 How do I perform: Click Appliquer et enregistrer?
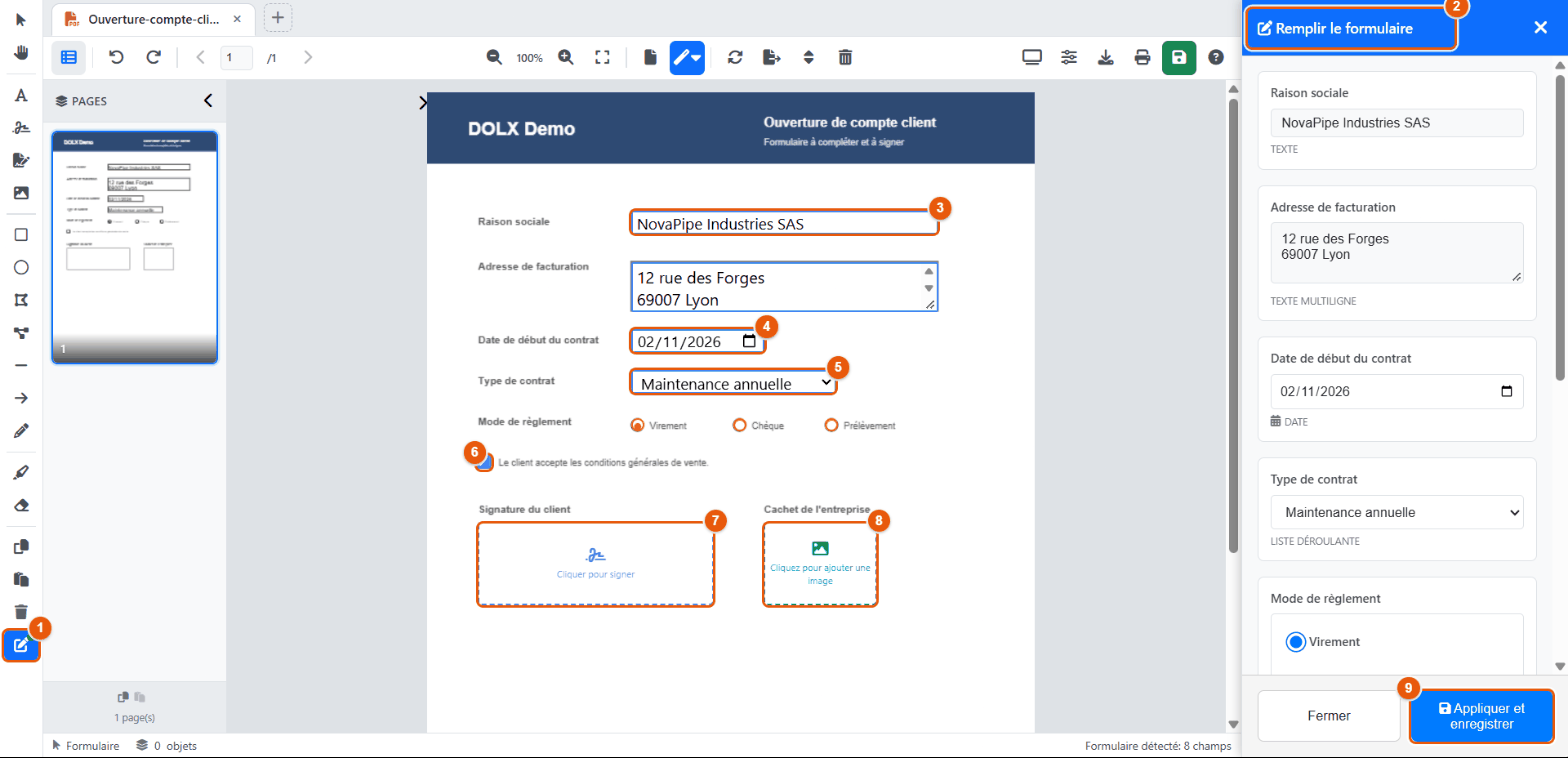1481,716
